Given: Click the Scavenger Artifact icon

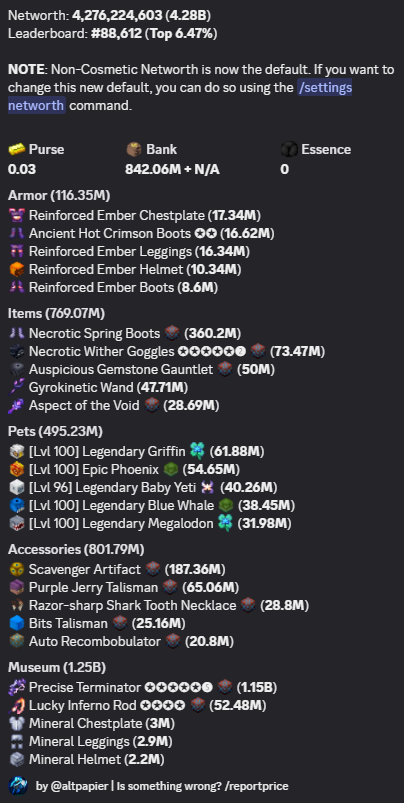Looking at the screenshot, I should (16, 569).
